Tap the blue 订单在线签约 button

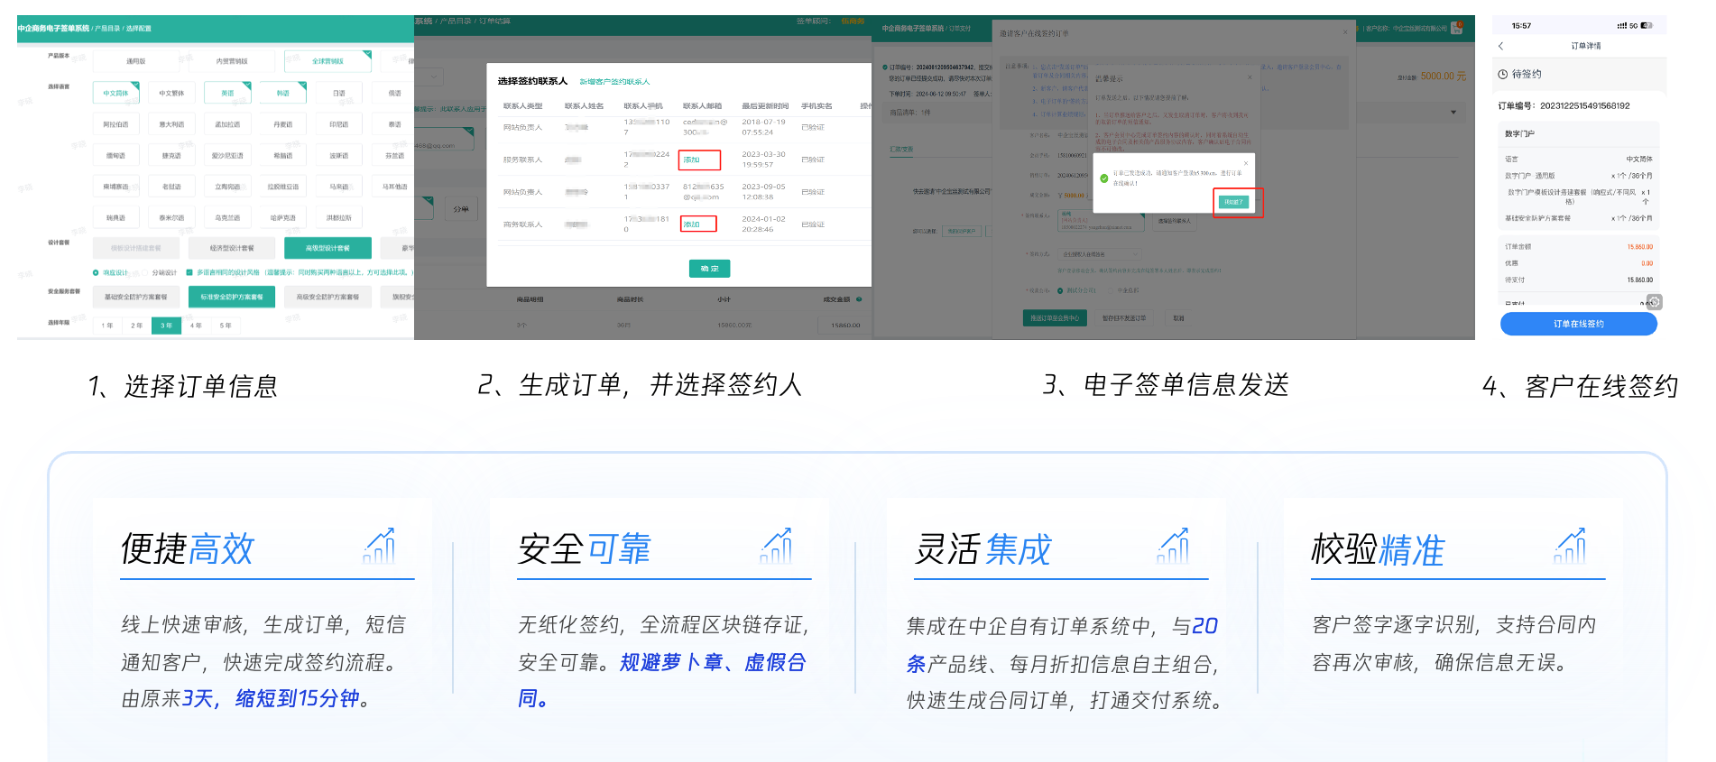1578,324
